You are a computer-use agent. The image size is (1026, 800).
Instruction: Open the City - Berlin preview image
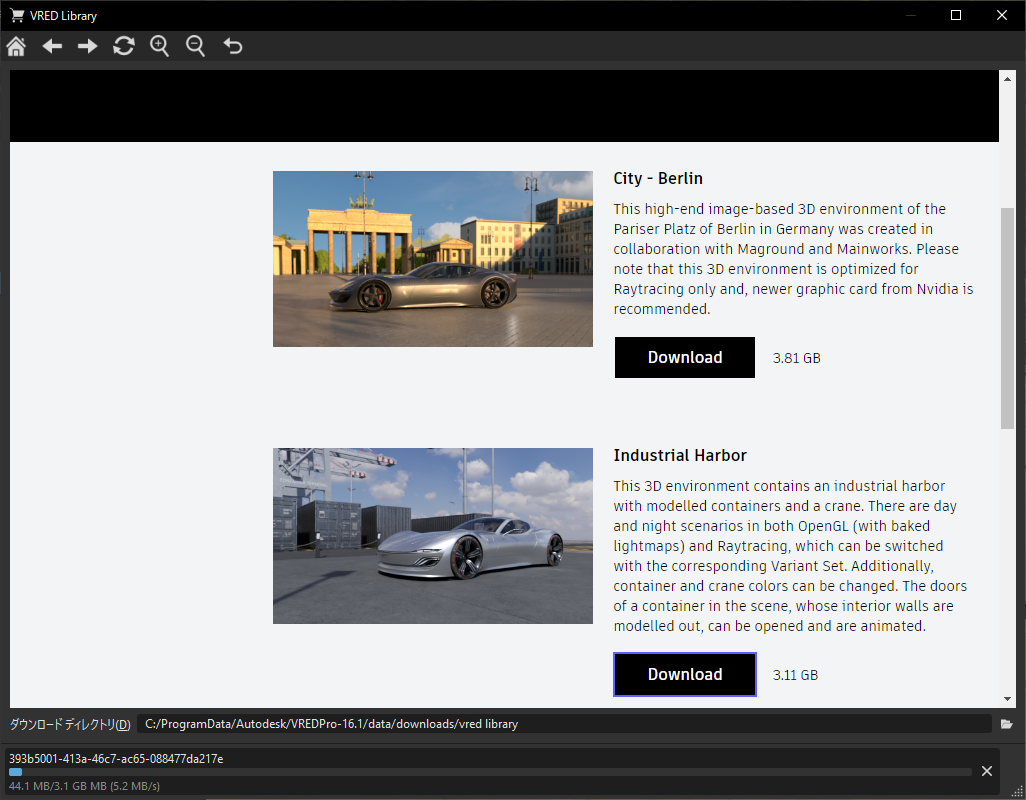click(x=433, y=259)
